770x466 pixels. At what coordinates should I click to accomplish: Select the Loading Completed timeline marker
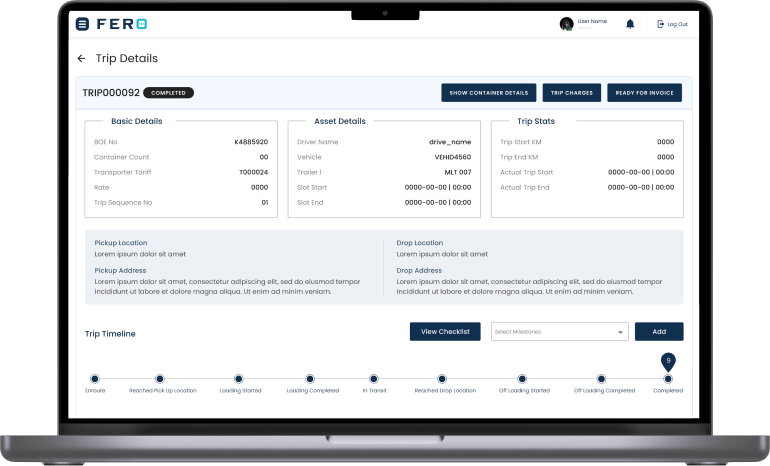point(310,379)
